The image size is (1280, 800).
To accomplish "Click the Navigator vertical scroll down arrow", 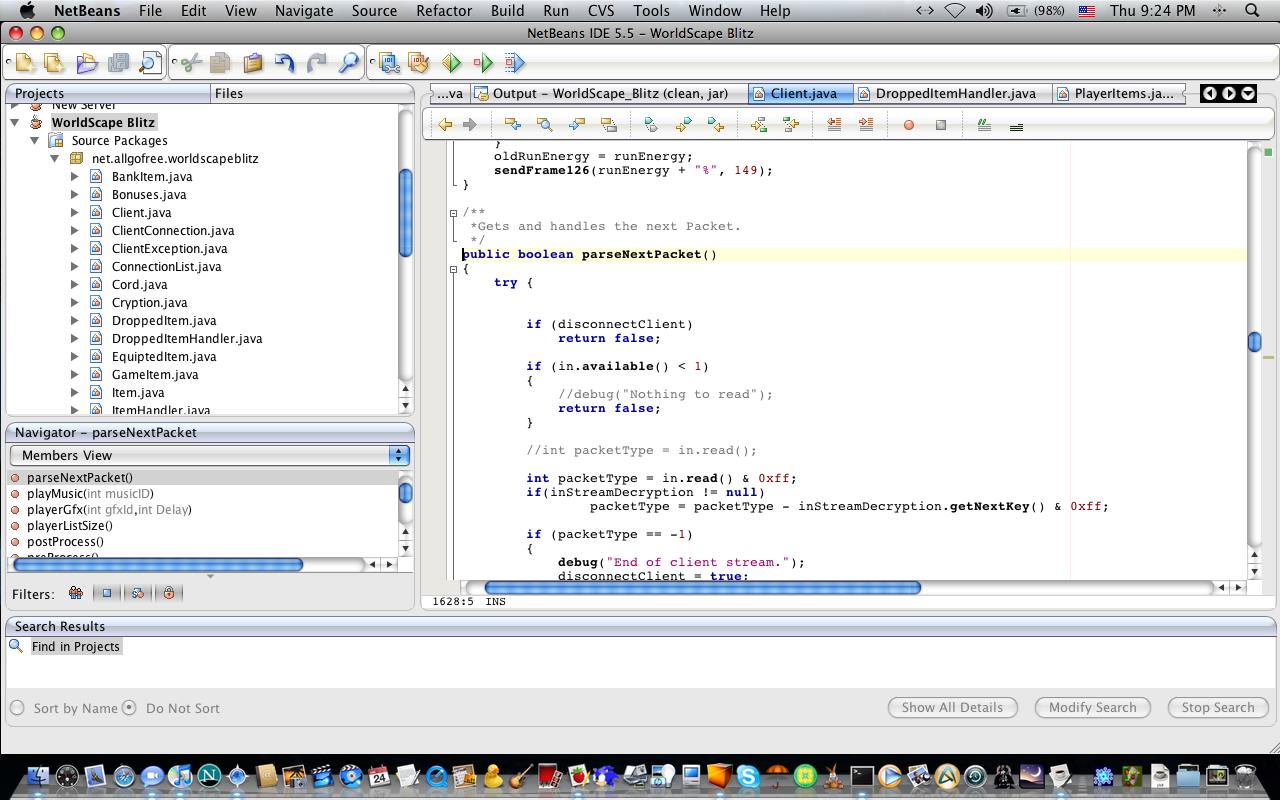I will tap(405, 547).
